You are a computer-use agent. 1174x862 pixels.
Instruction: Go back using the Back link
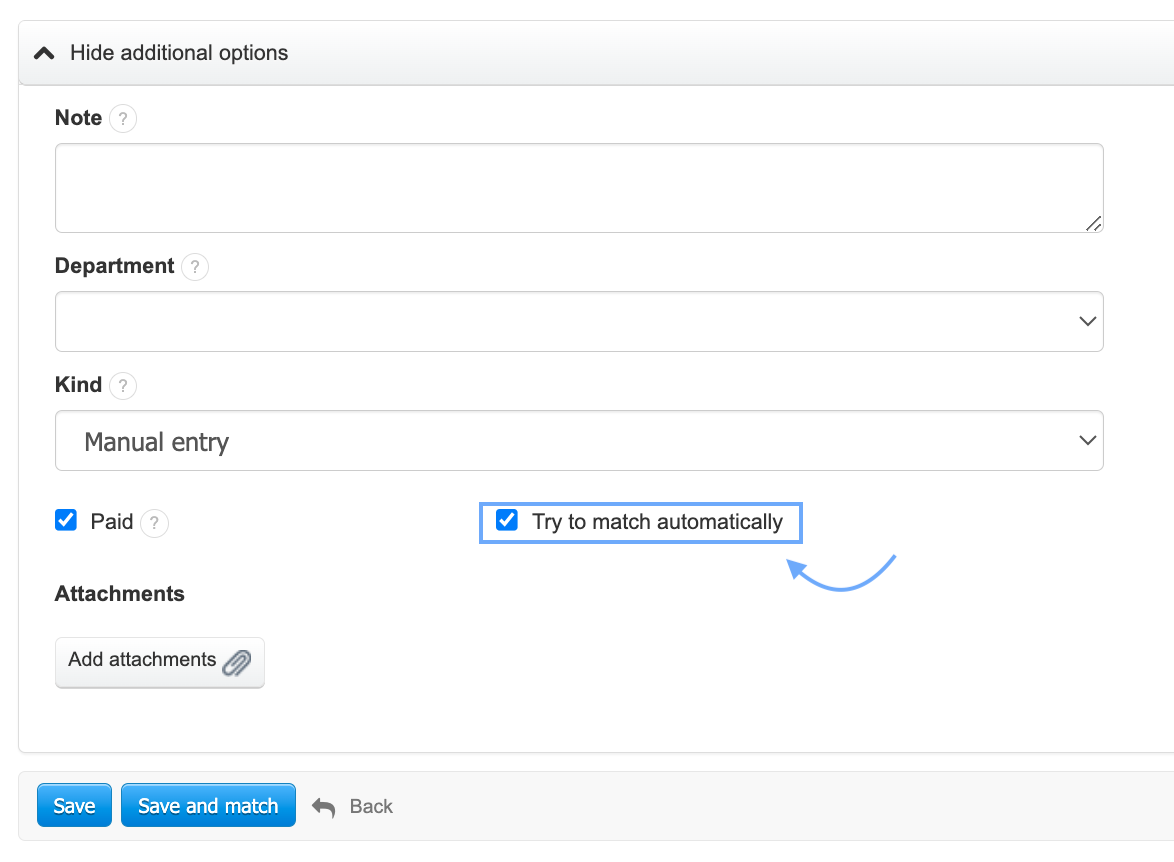[370, 807]
